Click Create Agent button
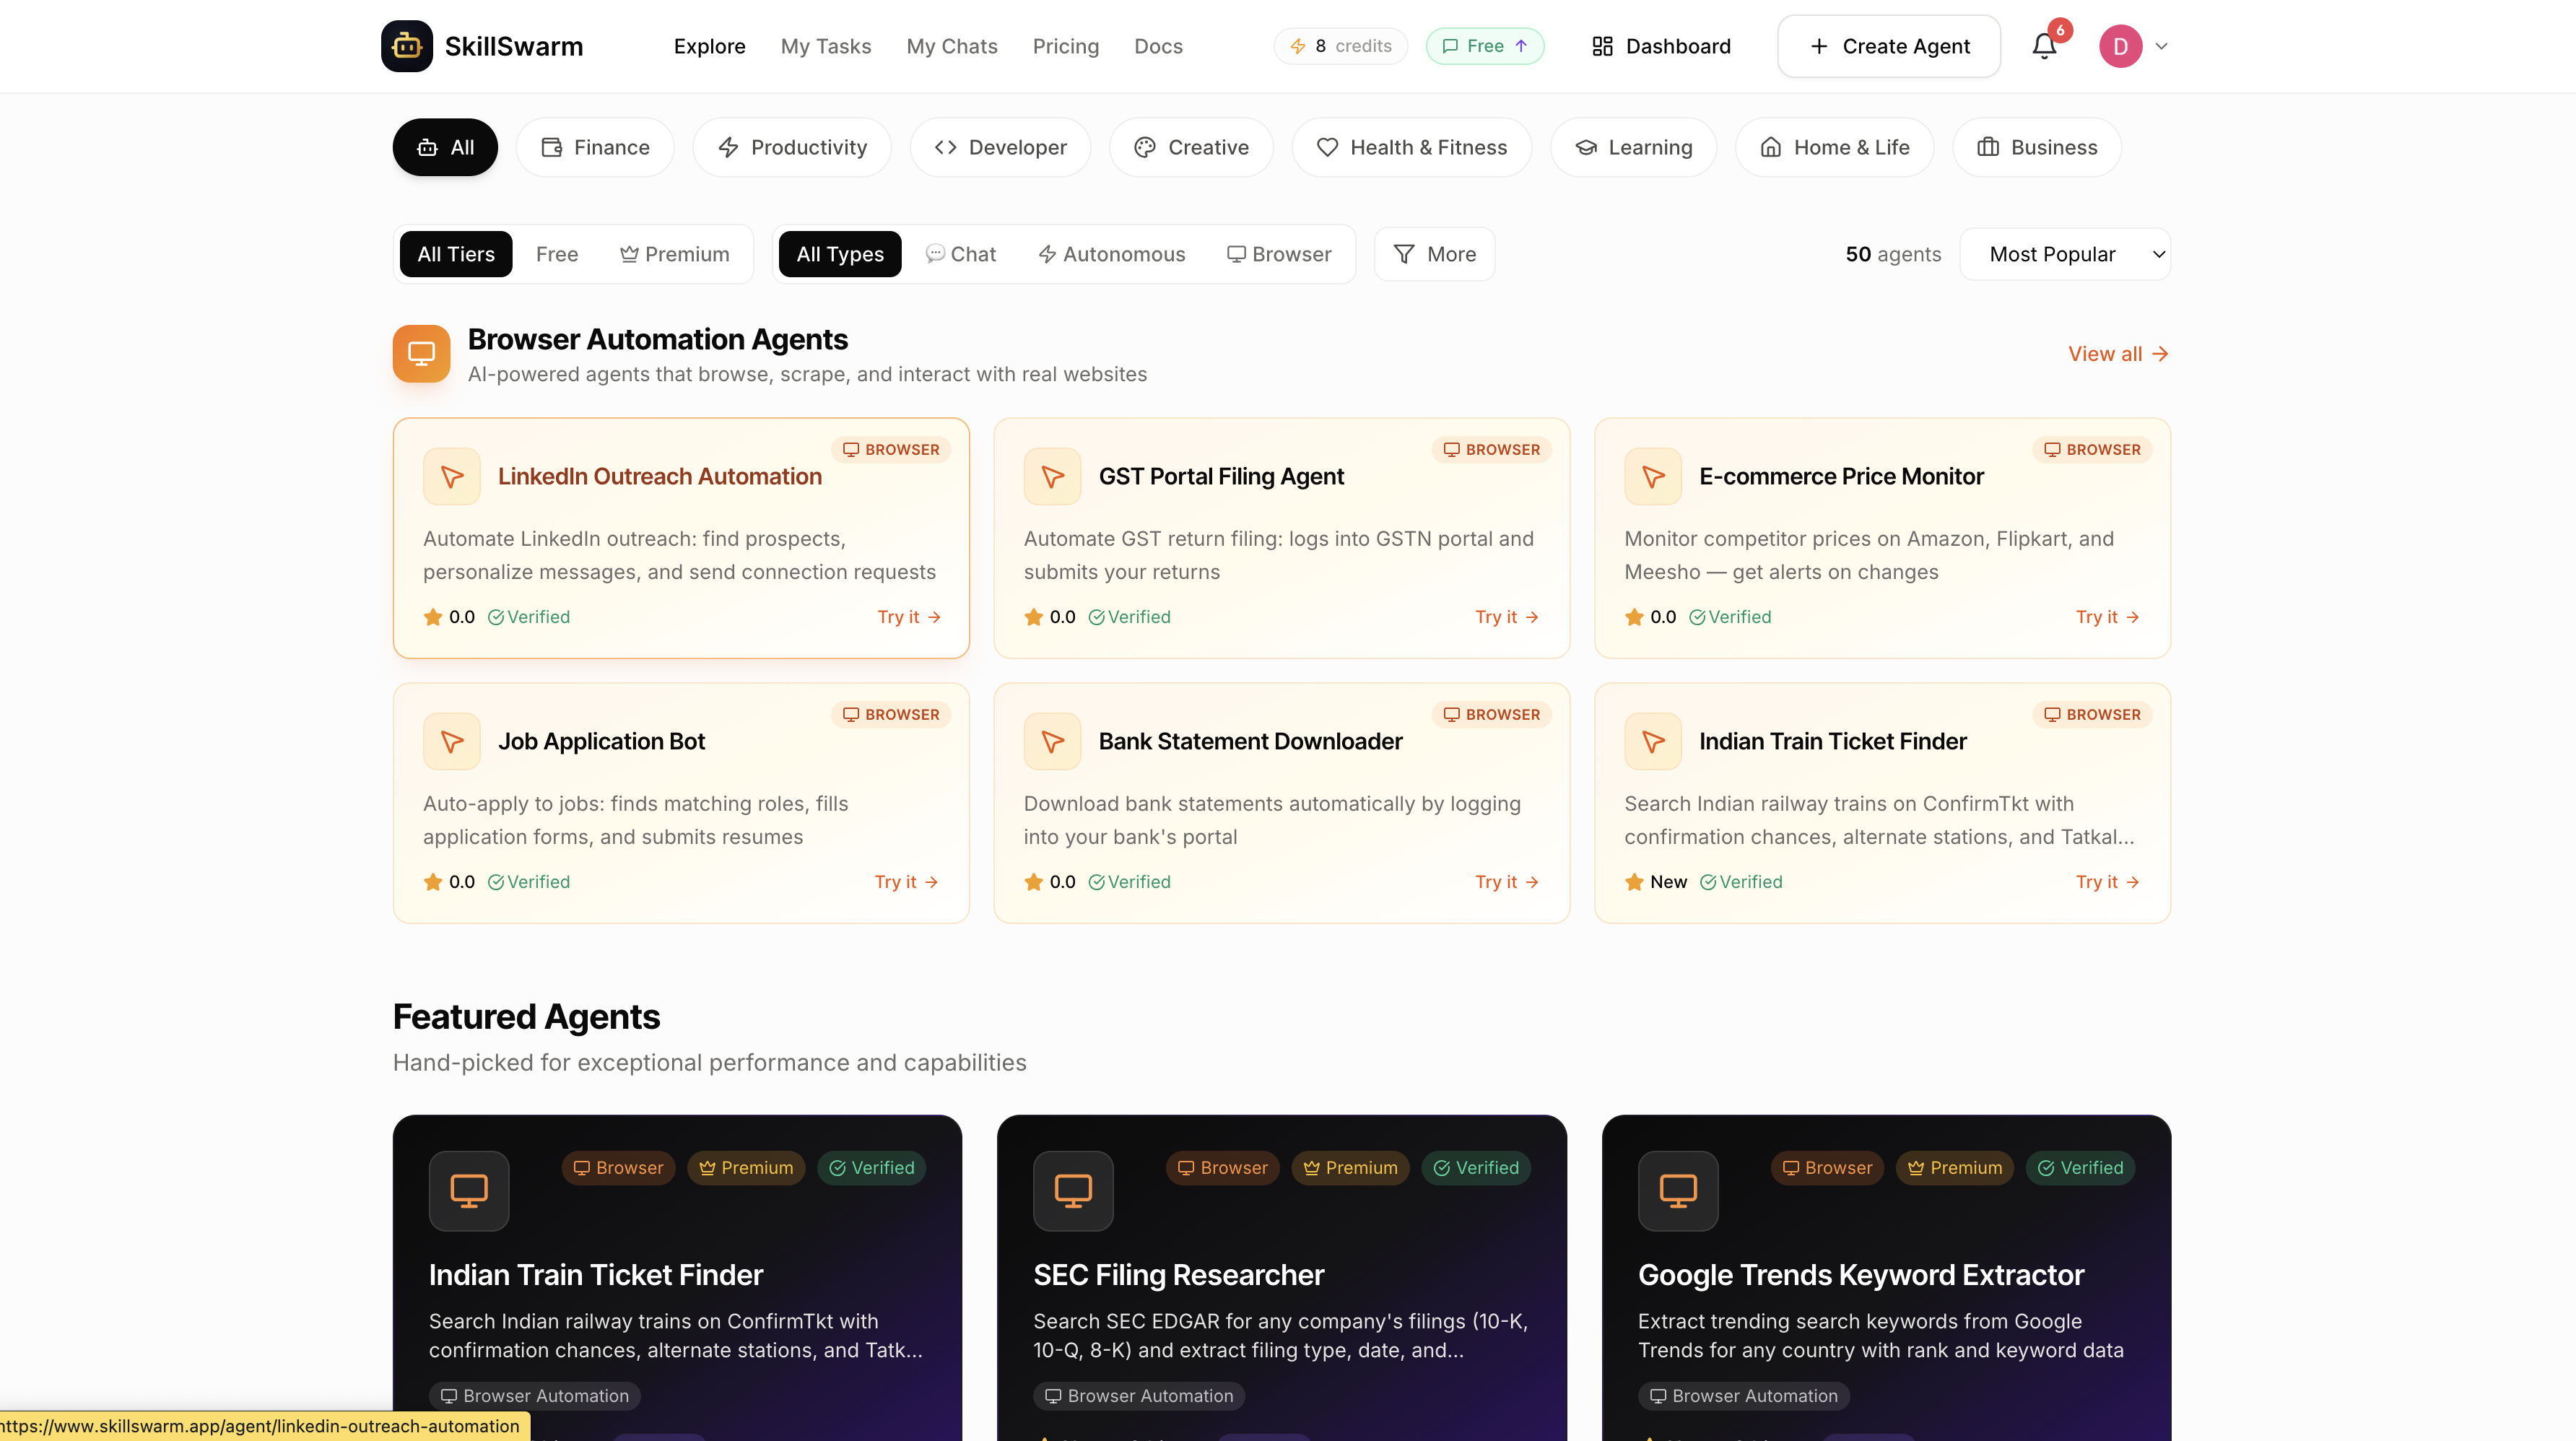This screenshot has height=1441, width=2576. pyautogui.click(x=1888, y=46)
